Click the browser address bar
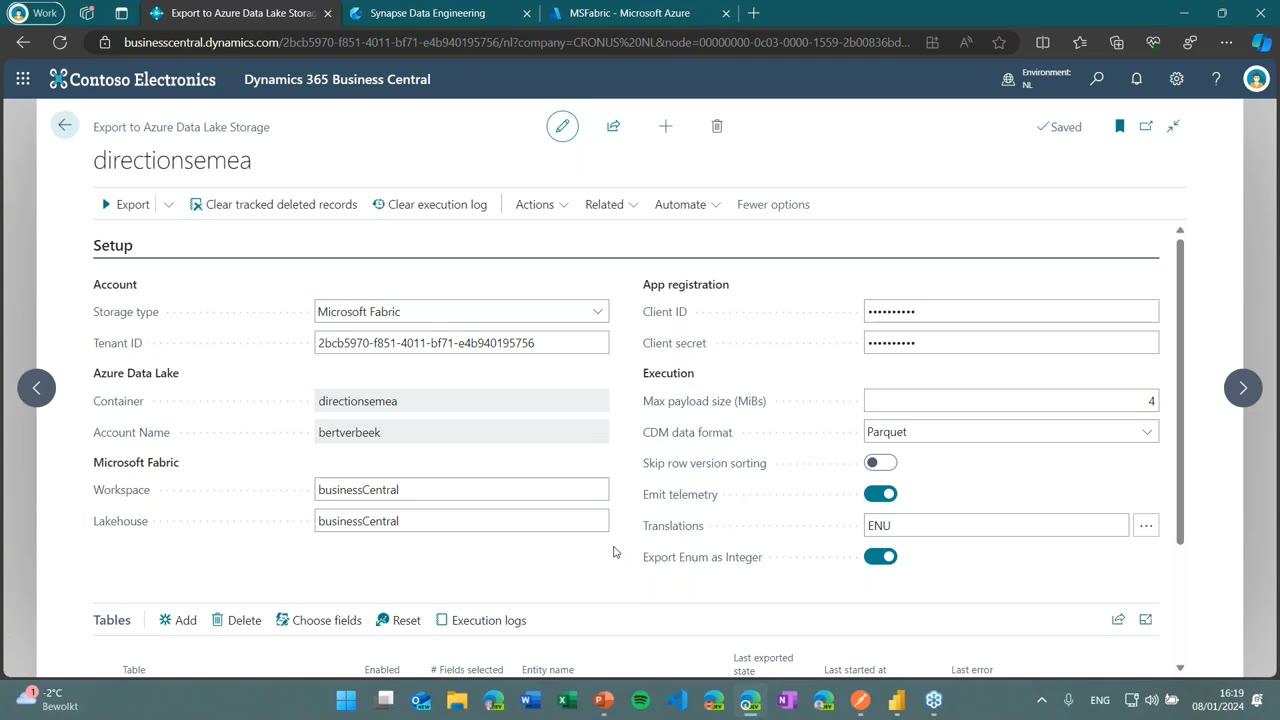Viewport: 1280px width, 720px height. 517,42
